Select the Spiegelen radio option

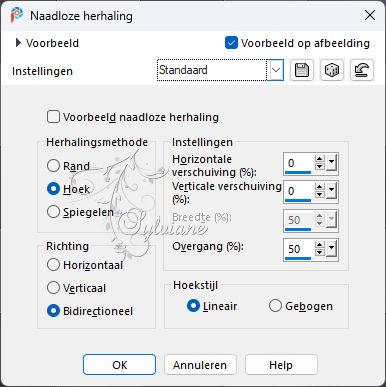[53, 212]
